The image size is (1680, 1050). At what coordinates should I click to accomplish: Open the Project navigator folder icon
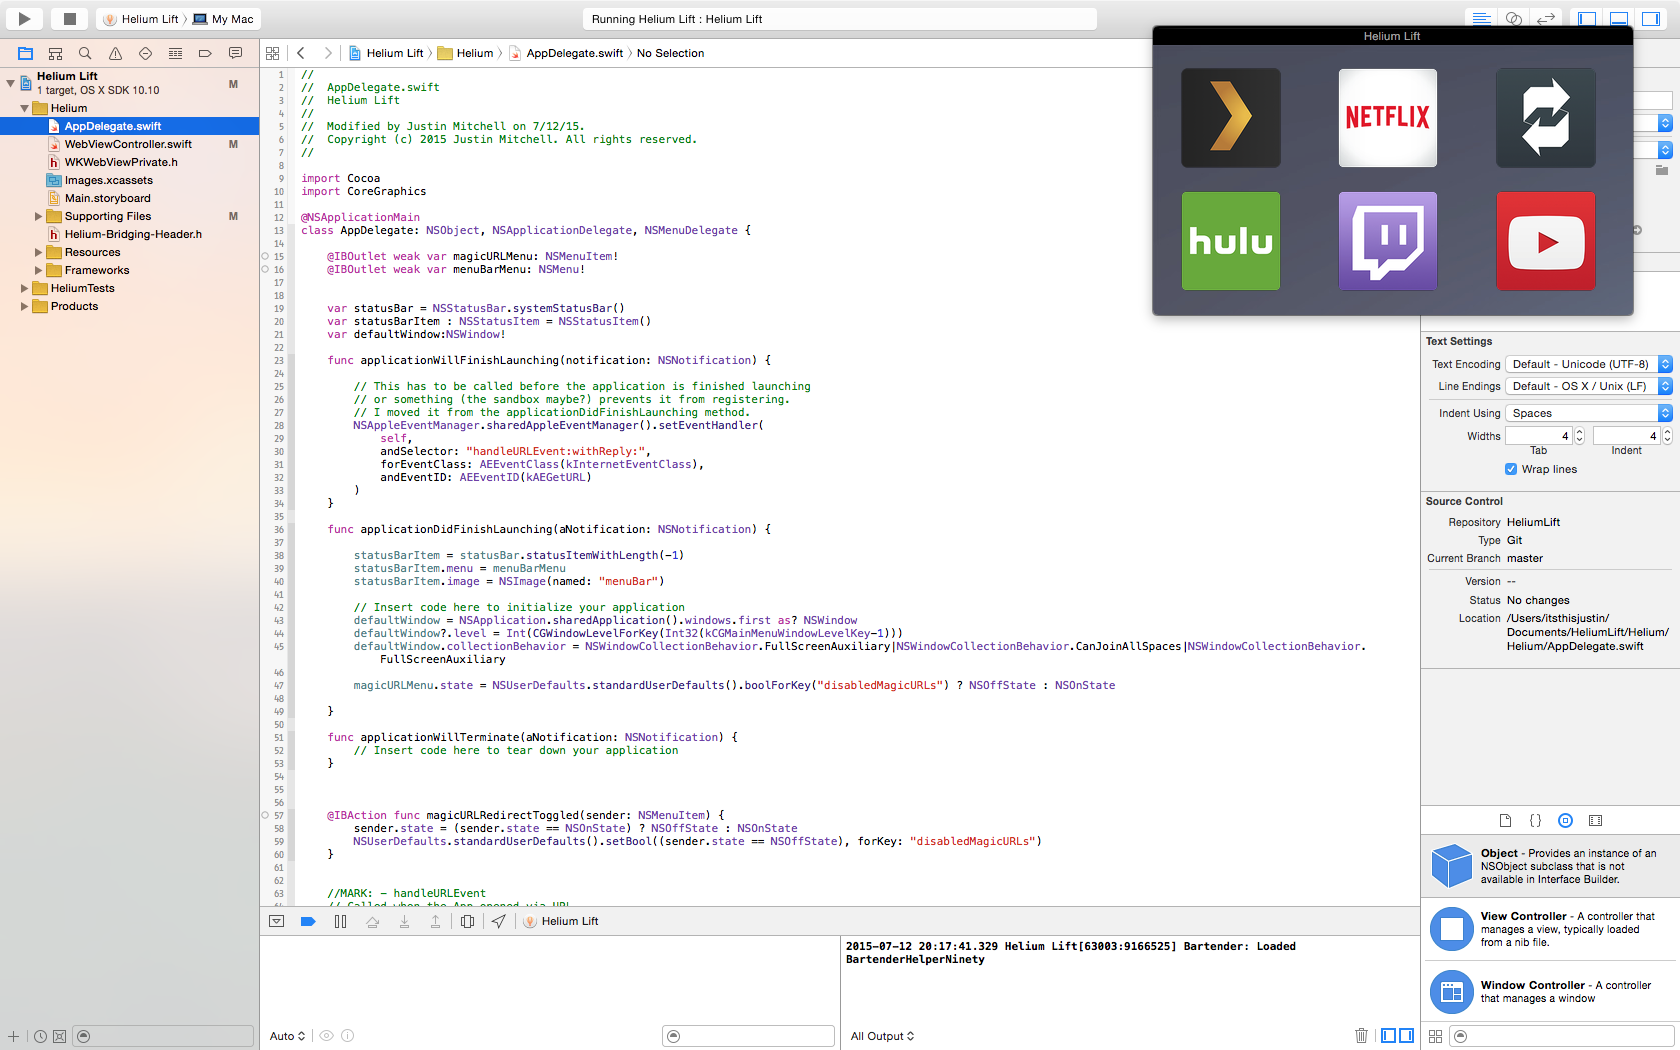(26, 53)
